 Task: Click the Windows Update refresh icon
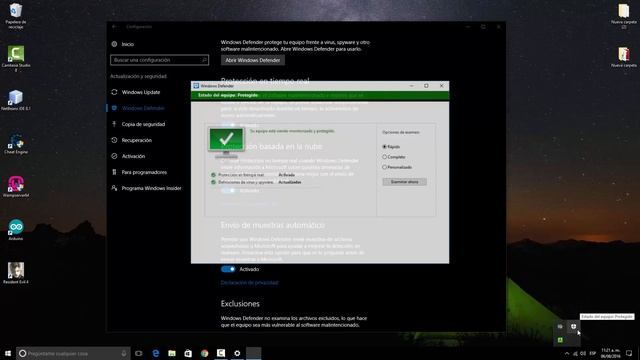pos(114,92)
